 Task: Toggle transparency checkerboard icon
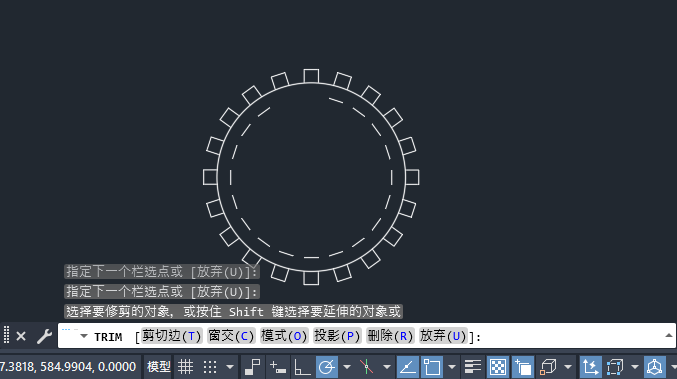pyautogui.click(x=498, y=367)
